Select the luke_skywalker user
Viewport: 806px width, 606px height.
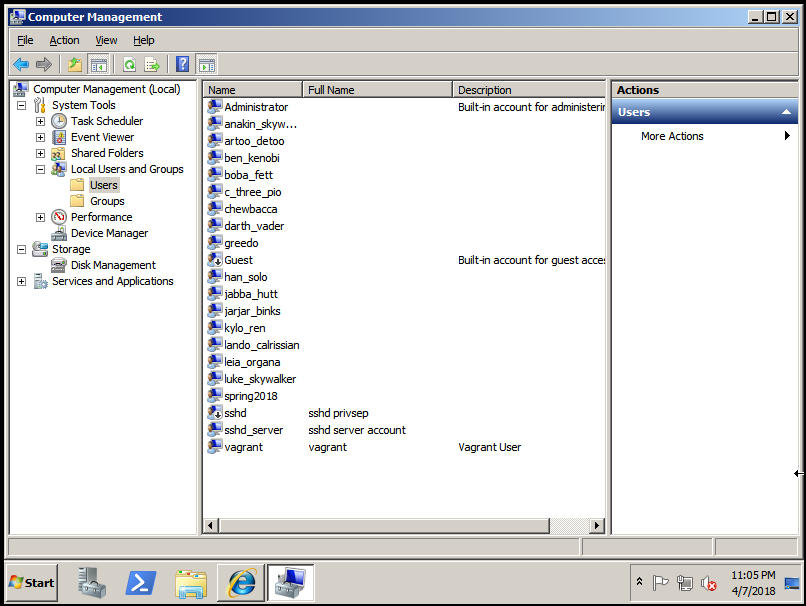pos(260,379)
